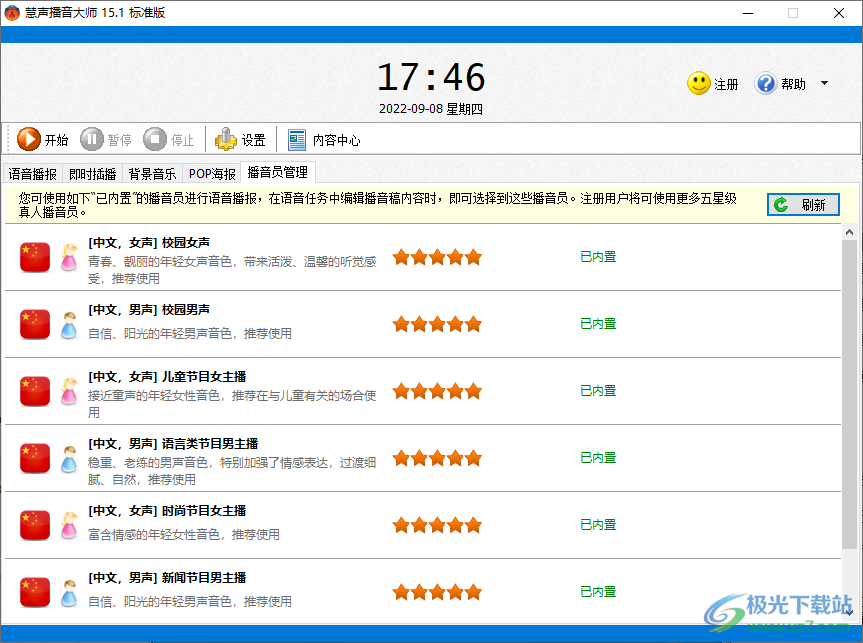Viewport: 863px width, 643px height.
Task: Click the 停止 stop icon
Action: pyautogui.click(x=155, y=139)
